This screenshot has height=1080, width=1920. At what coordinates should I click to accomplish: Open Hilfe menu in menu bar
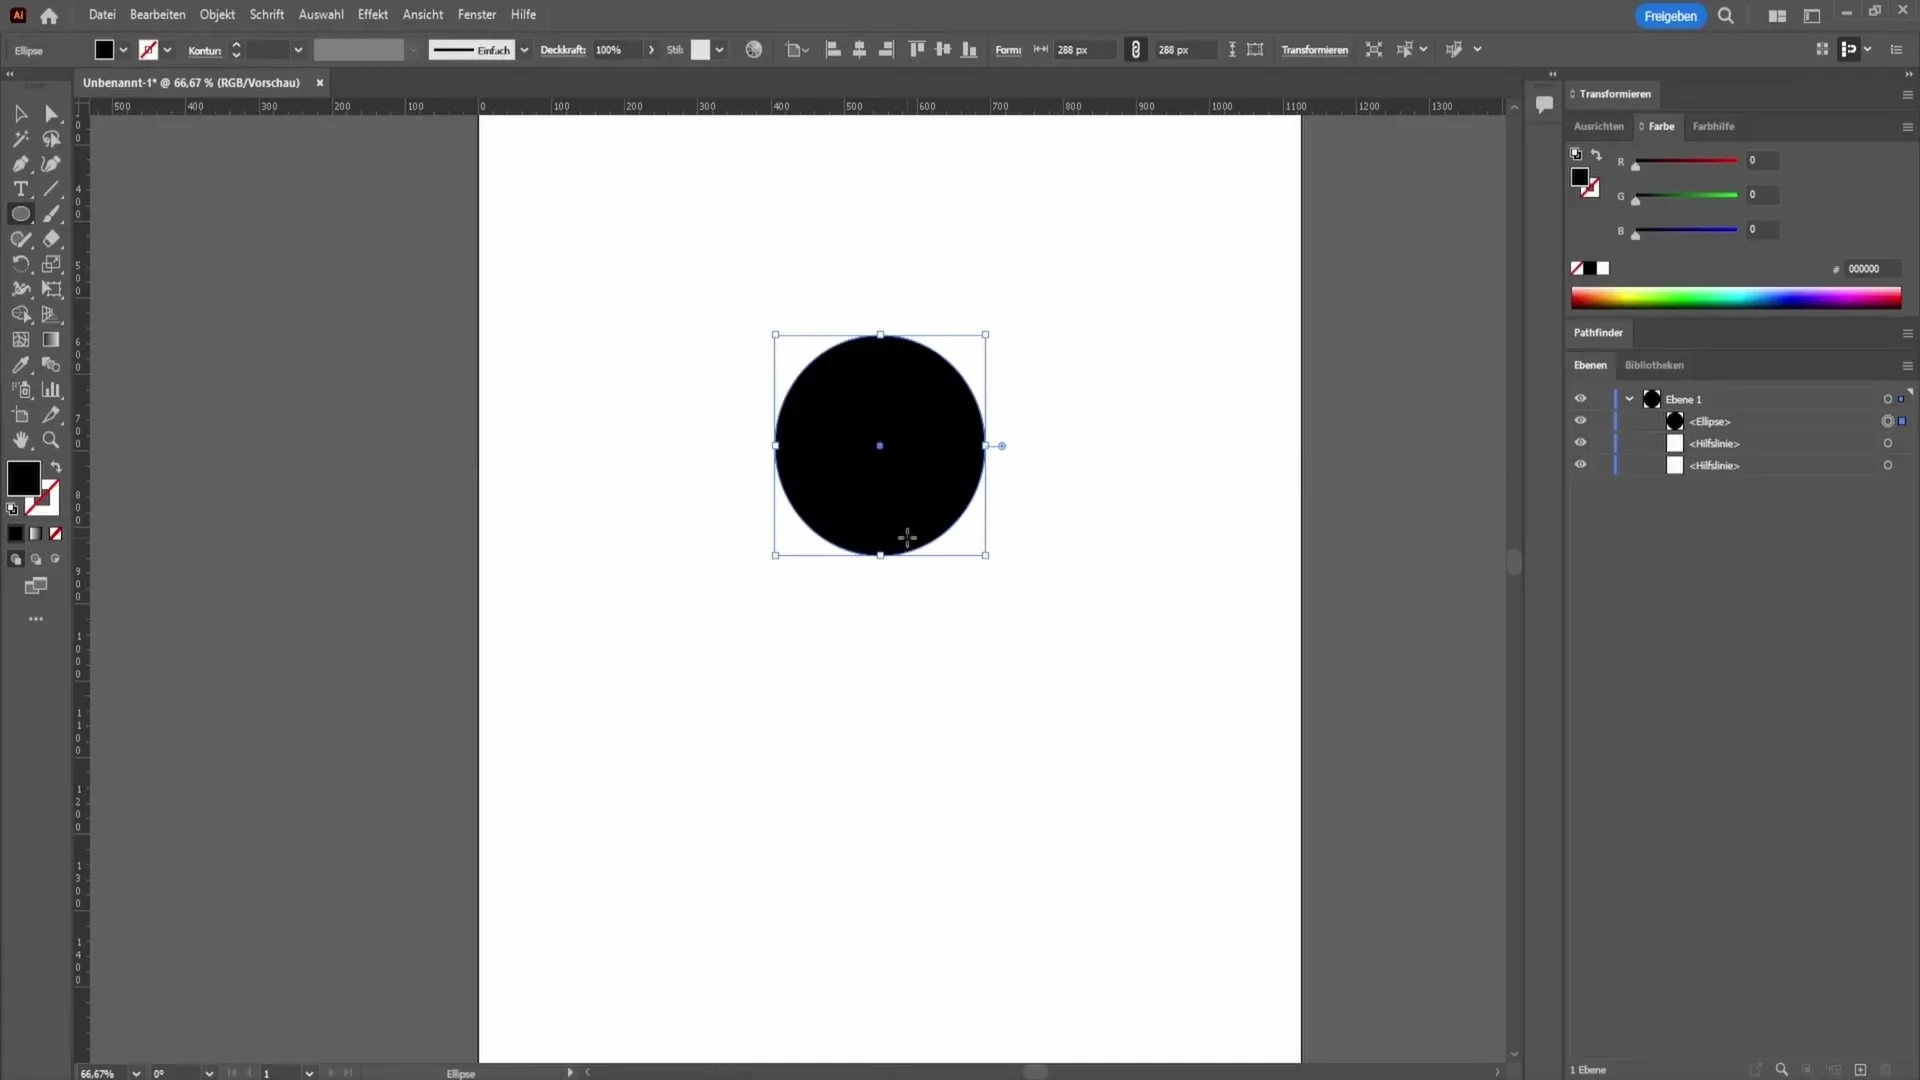pos(522,15)
